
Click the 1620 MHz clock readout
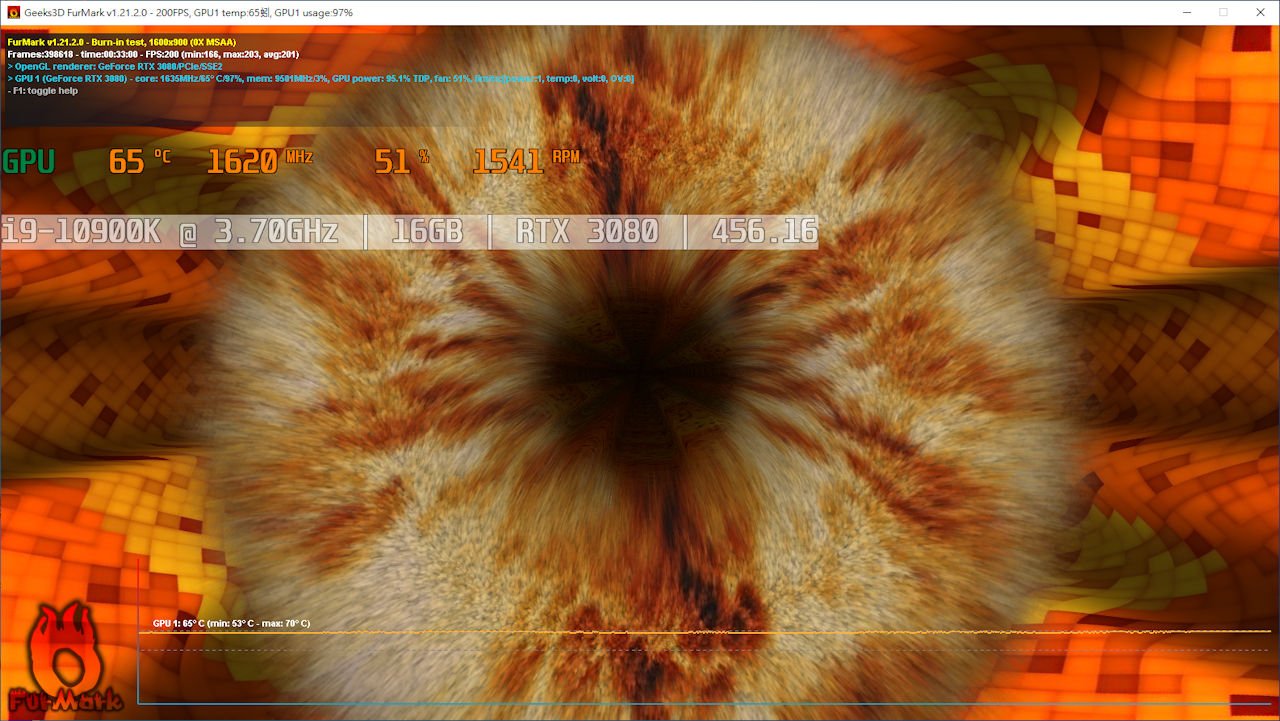(260, 161)
